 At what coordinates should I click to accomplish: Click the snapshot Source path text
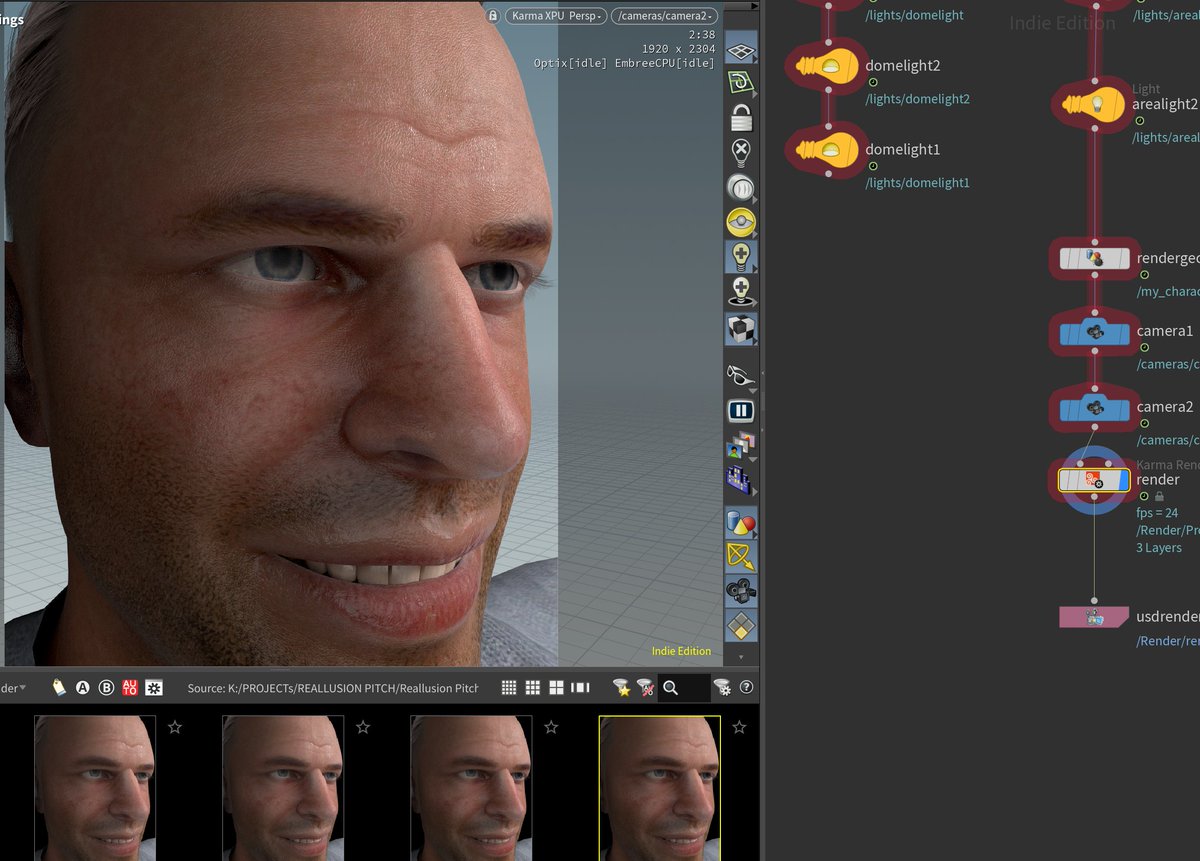(x=333, y=688)
